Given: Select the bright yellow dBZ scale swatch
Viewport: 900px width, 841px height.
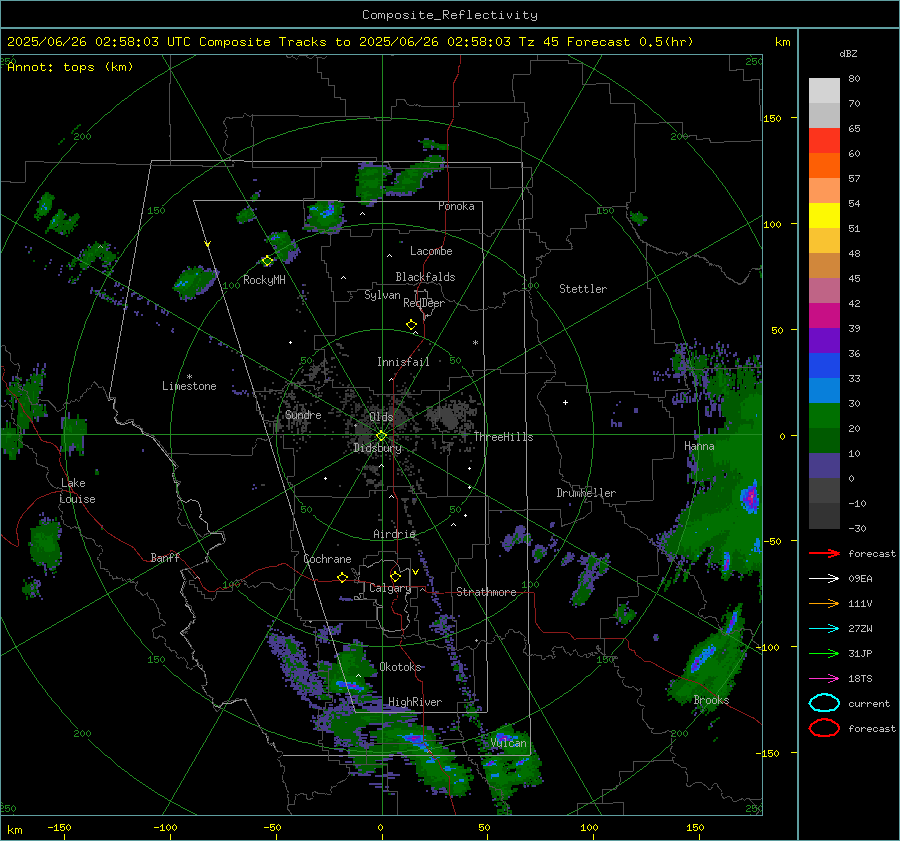Looking at the screenshot, I should pos(824,216).
